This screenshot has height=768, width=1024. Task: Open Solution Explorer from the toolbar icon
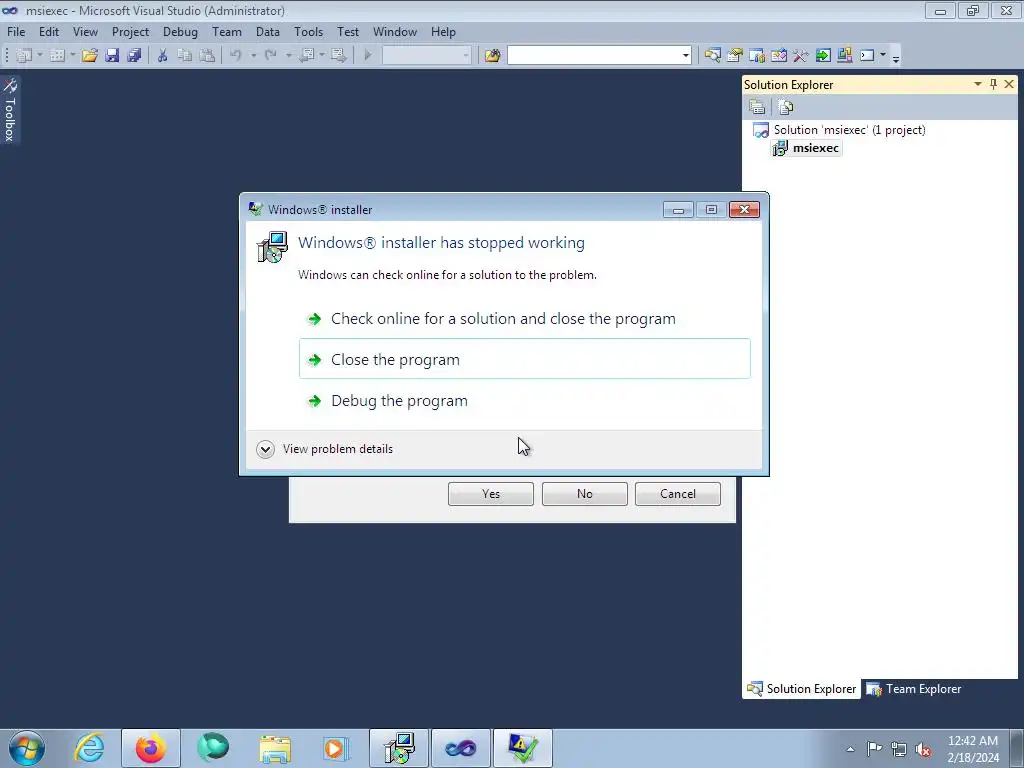[712, 56]
